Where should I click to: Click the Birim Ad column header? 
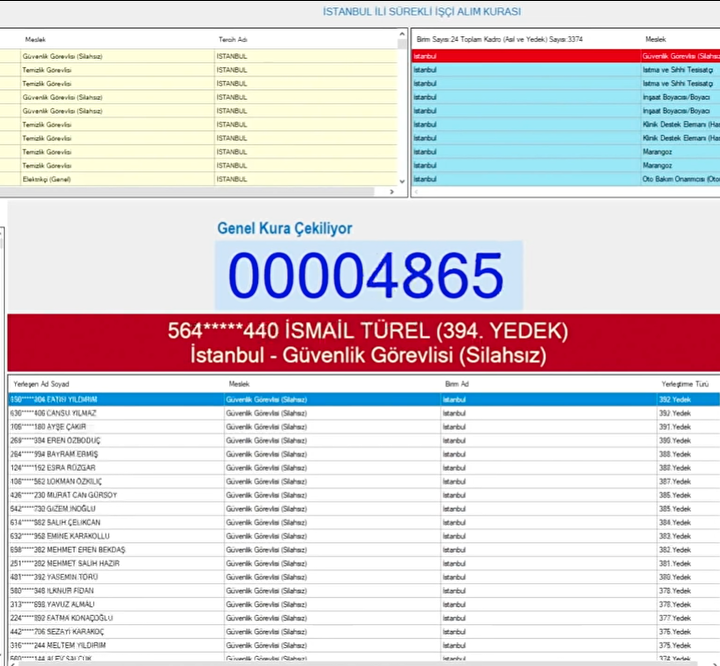click(x=456, y=384)
